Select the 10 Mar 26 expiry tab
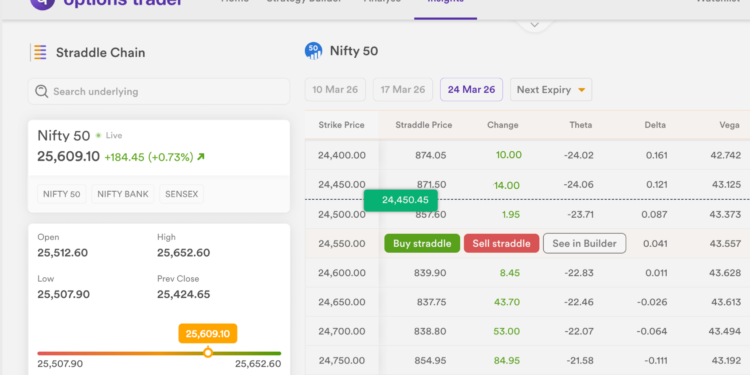 tap(335, 90)
